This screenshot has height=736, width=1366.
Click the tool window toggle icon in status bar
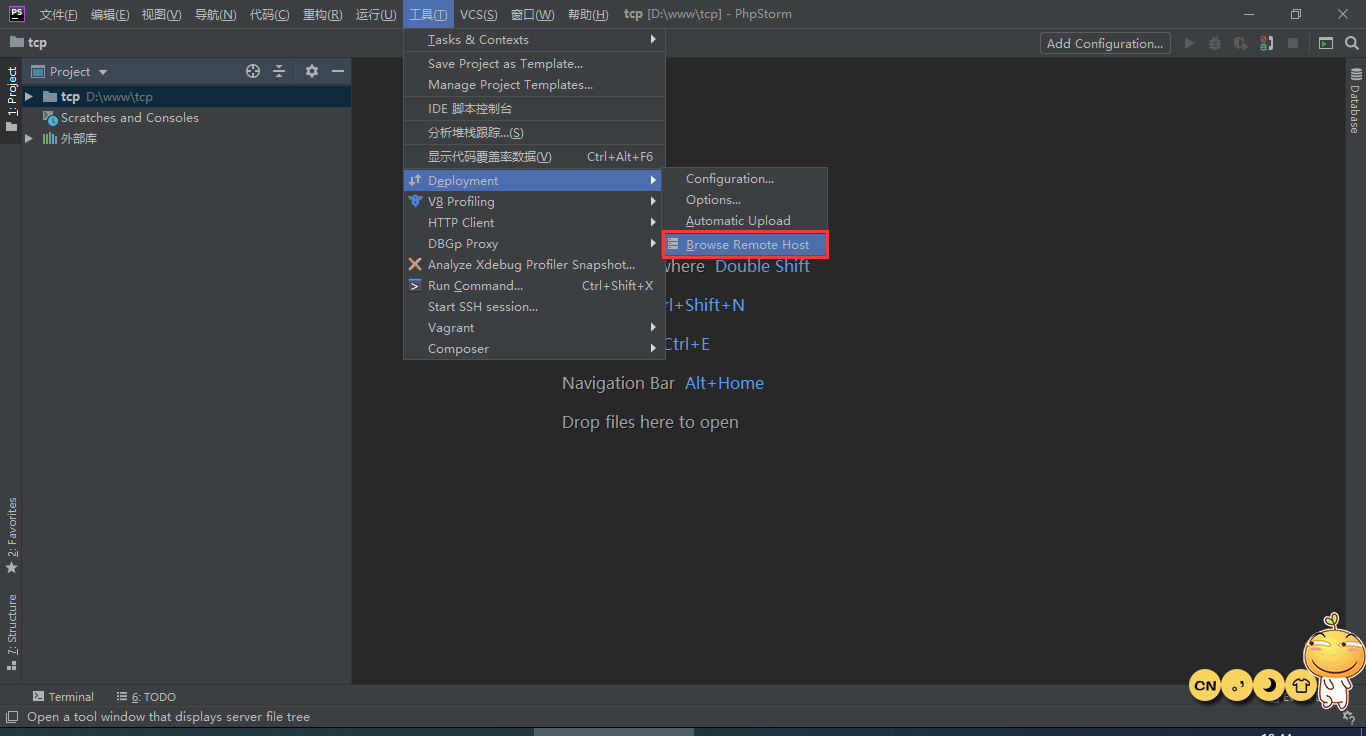click(x=11, y=716)
